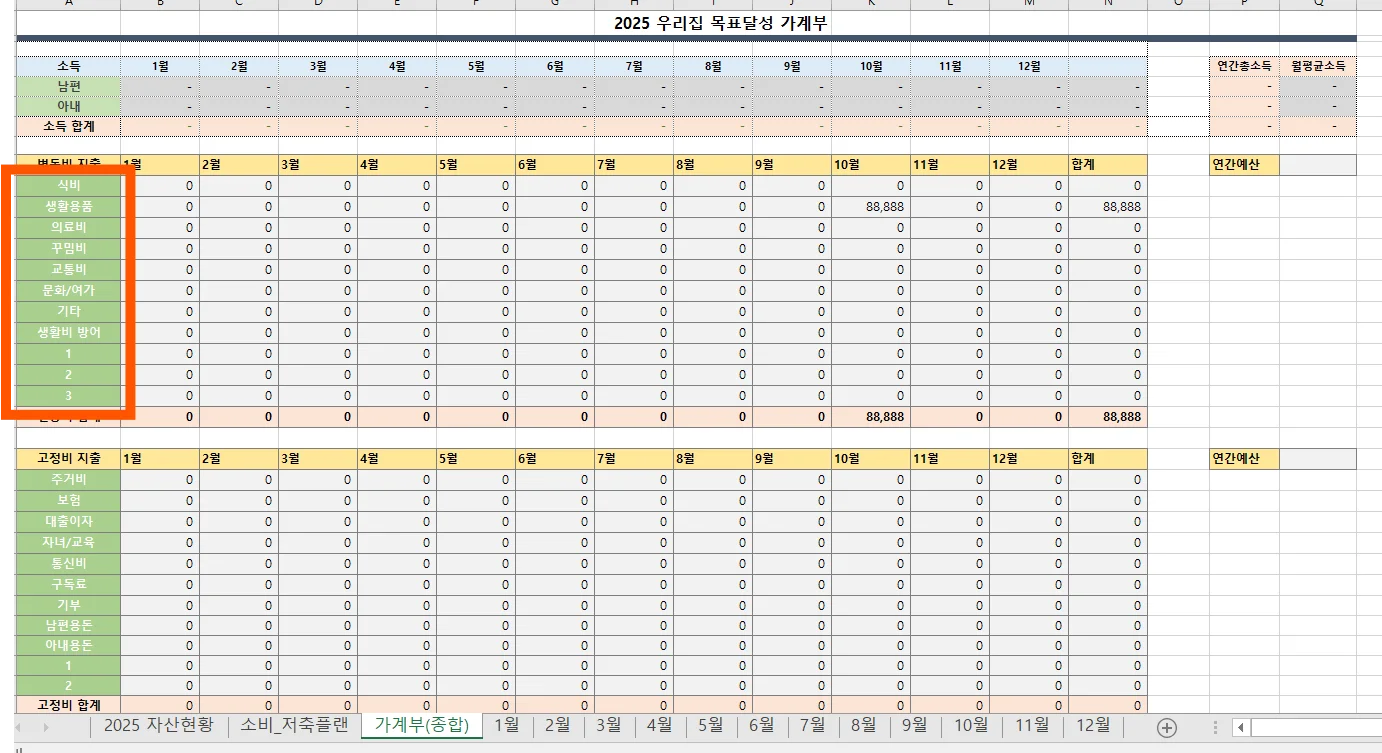Open the 11월 sheet tab
The width and height of the screenshot is (1382, 753).
[1031, 726]
